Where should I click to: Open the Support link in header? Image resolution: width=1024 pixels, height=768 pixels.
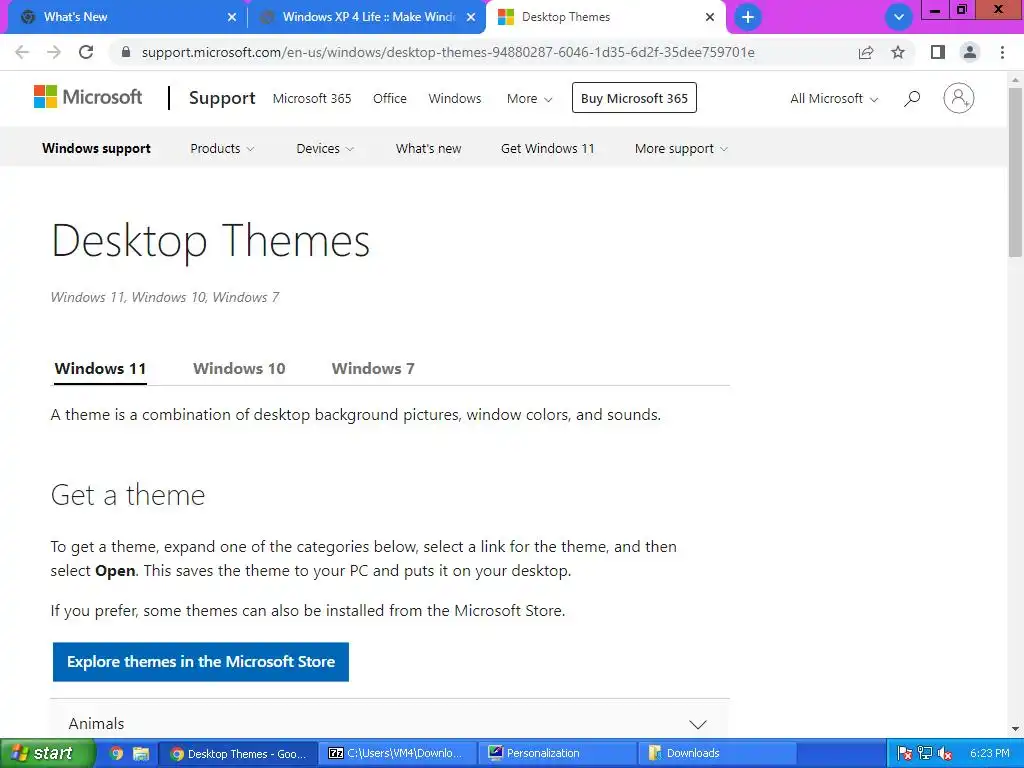point(222,98)
